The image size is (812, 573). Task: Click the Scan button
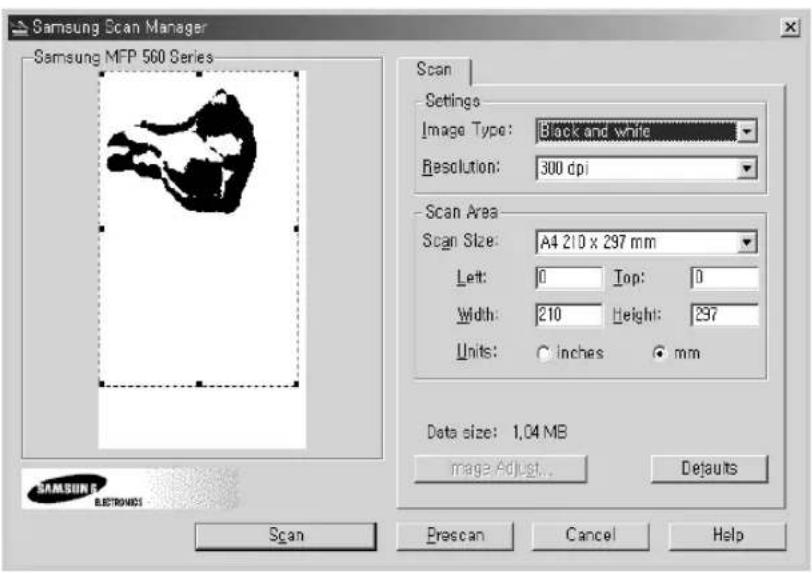(x=286, y=536)
